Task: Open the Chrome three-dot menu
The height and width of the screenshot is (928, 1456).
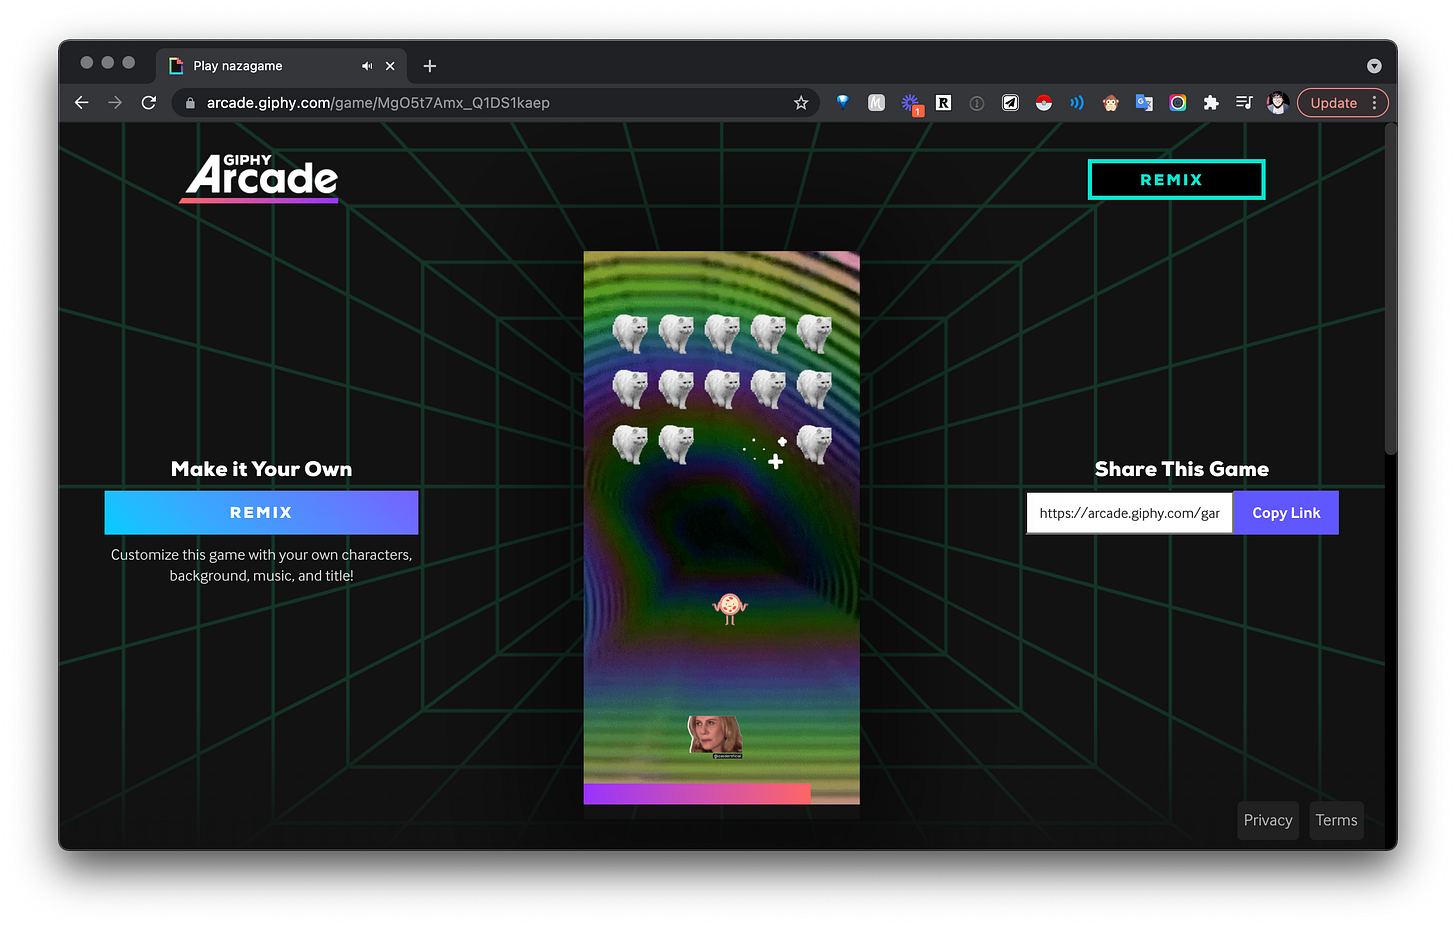Action: [x=1375, y=103]
